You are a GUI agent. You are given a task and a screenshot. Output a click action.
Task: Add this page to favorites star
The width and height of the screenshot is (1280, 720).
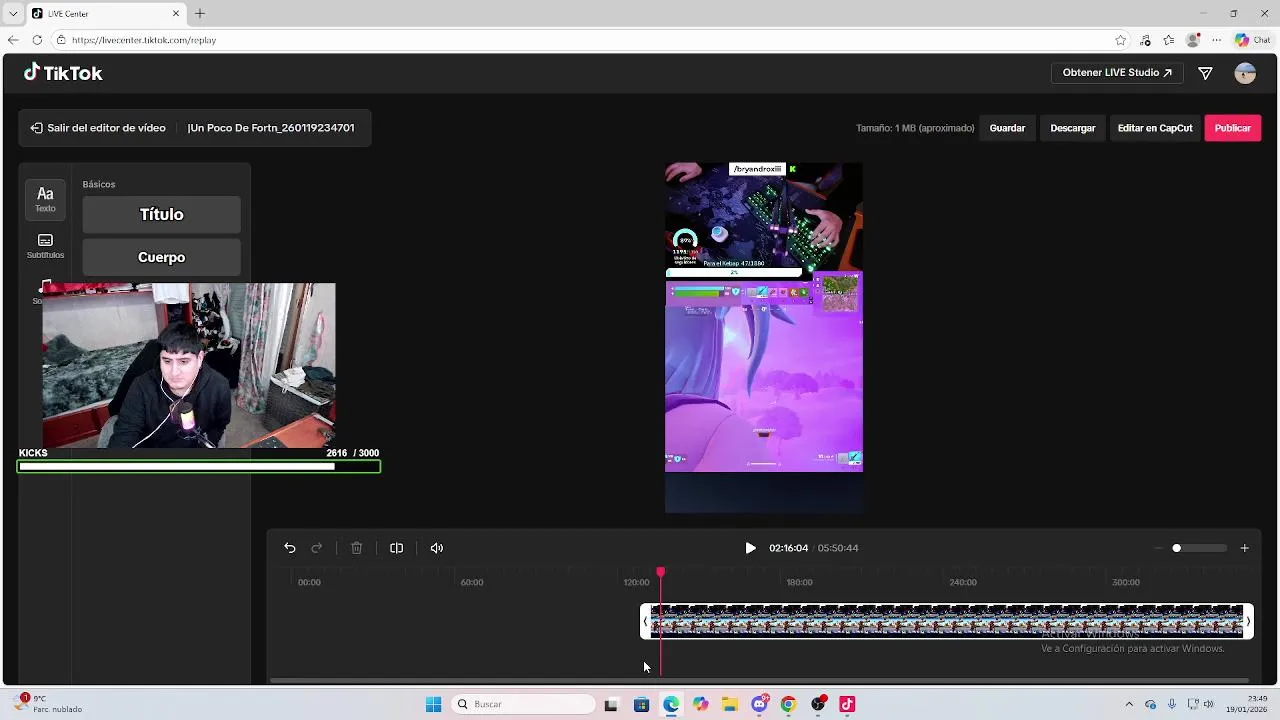click(x=1121, y=40)
